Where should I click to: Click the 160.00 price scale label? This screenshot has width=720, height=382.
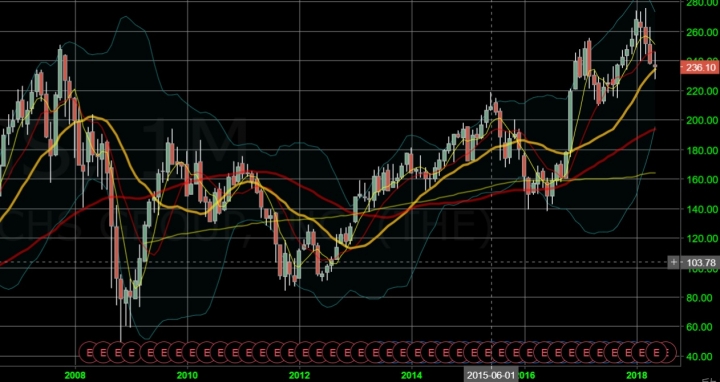click(701, 180)
